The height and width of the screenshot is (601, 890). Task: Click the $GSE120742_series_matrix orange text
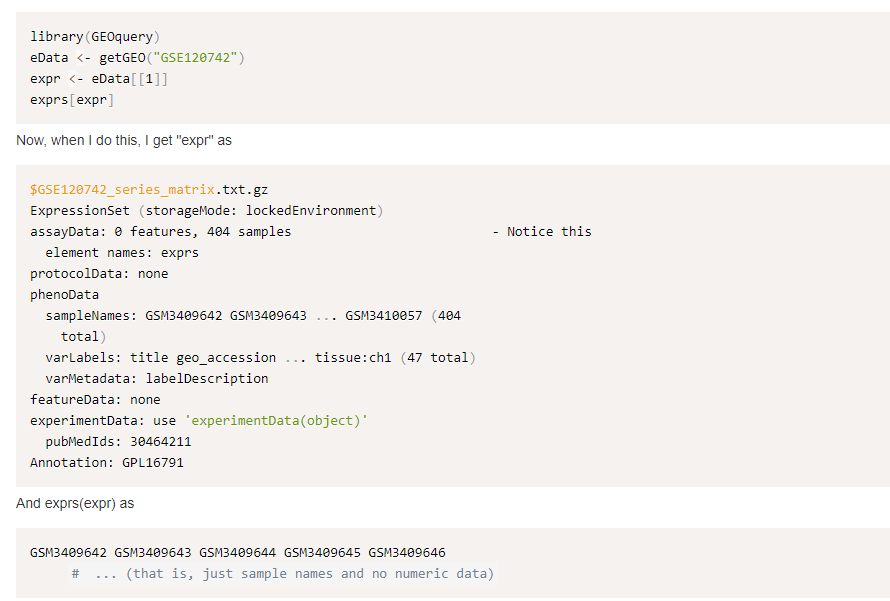pos(122,190)
